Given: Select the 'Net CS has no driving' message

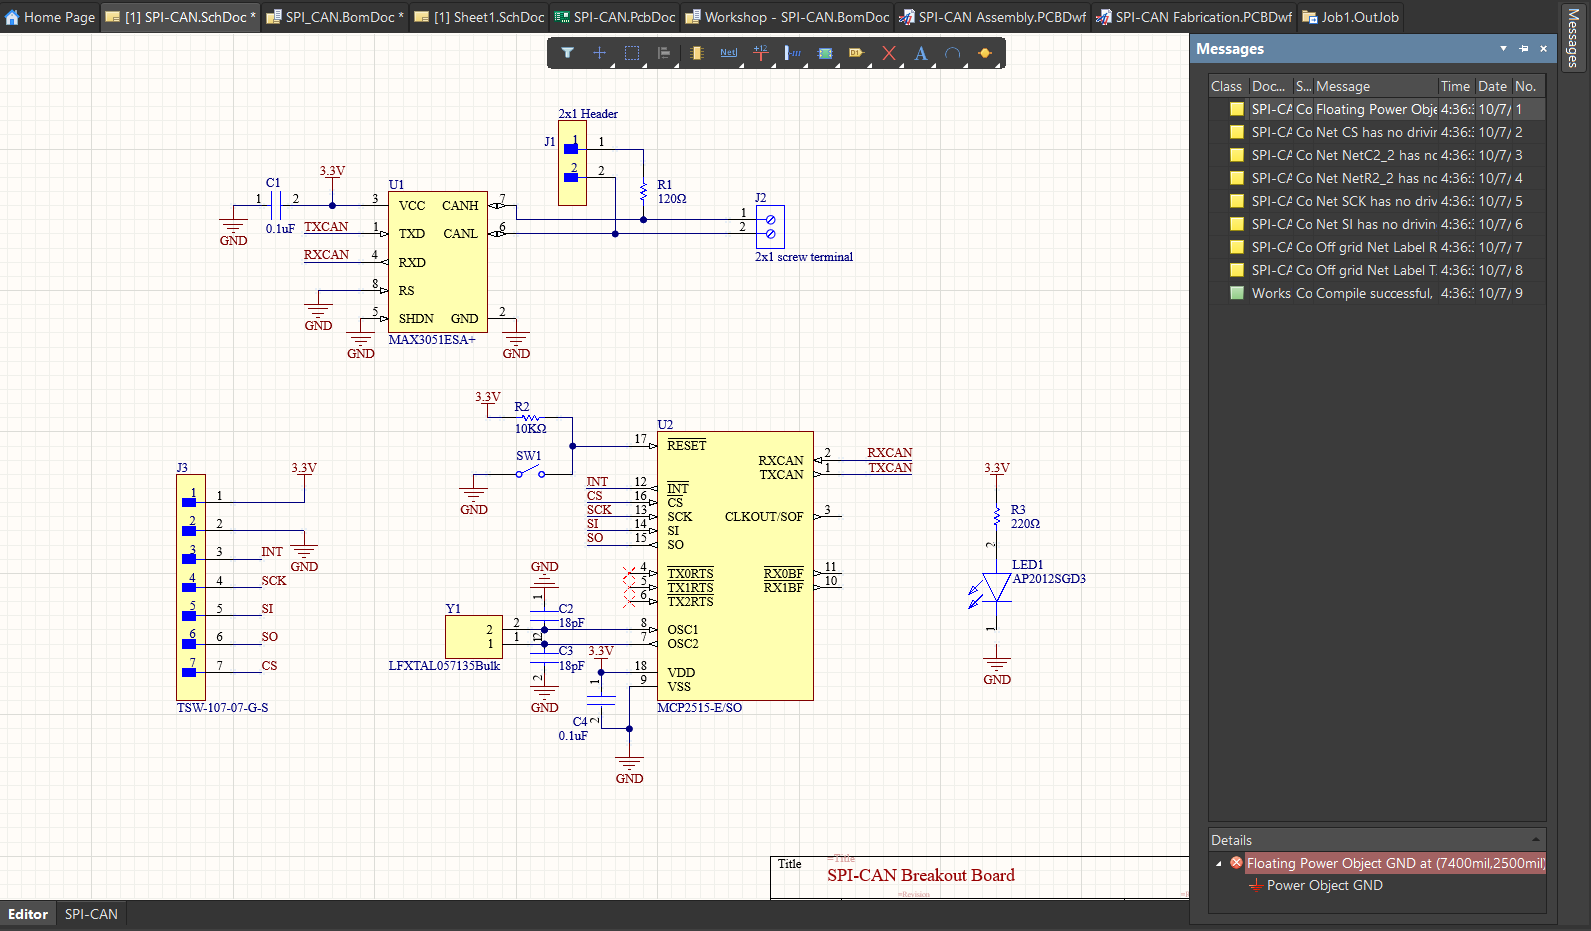Looking at the screenshot, I should coord(1377,132).
